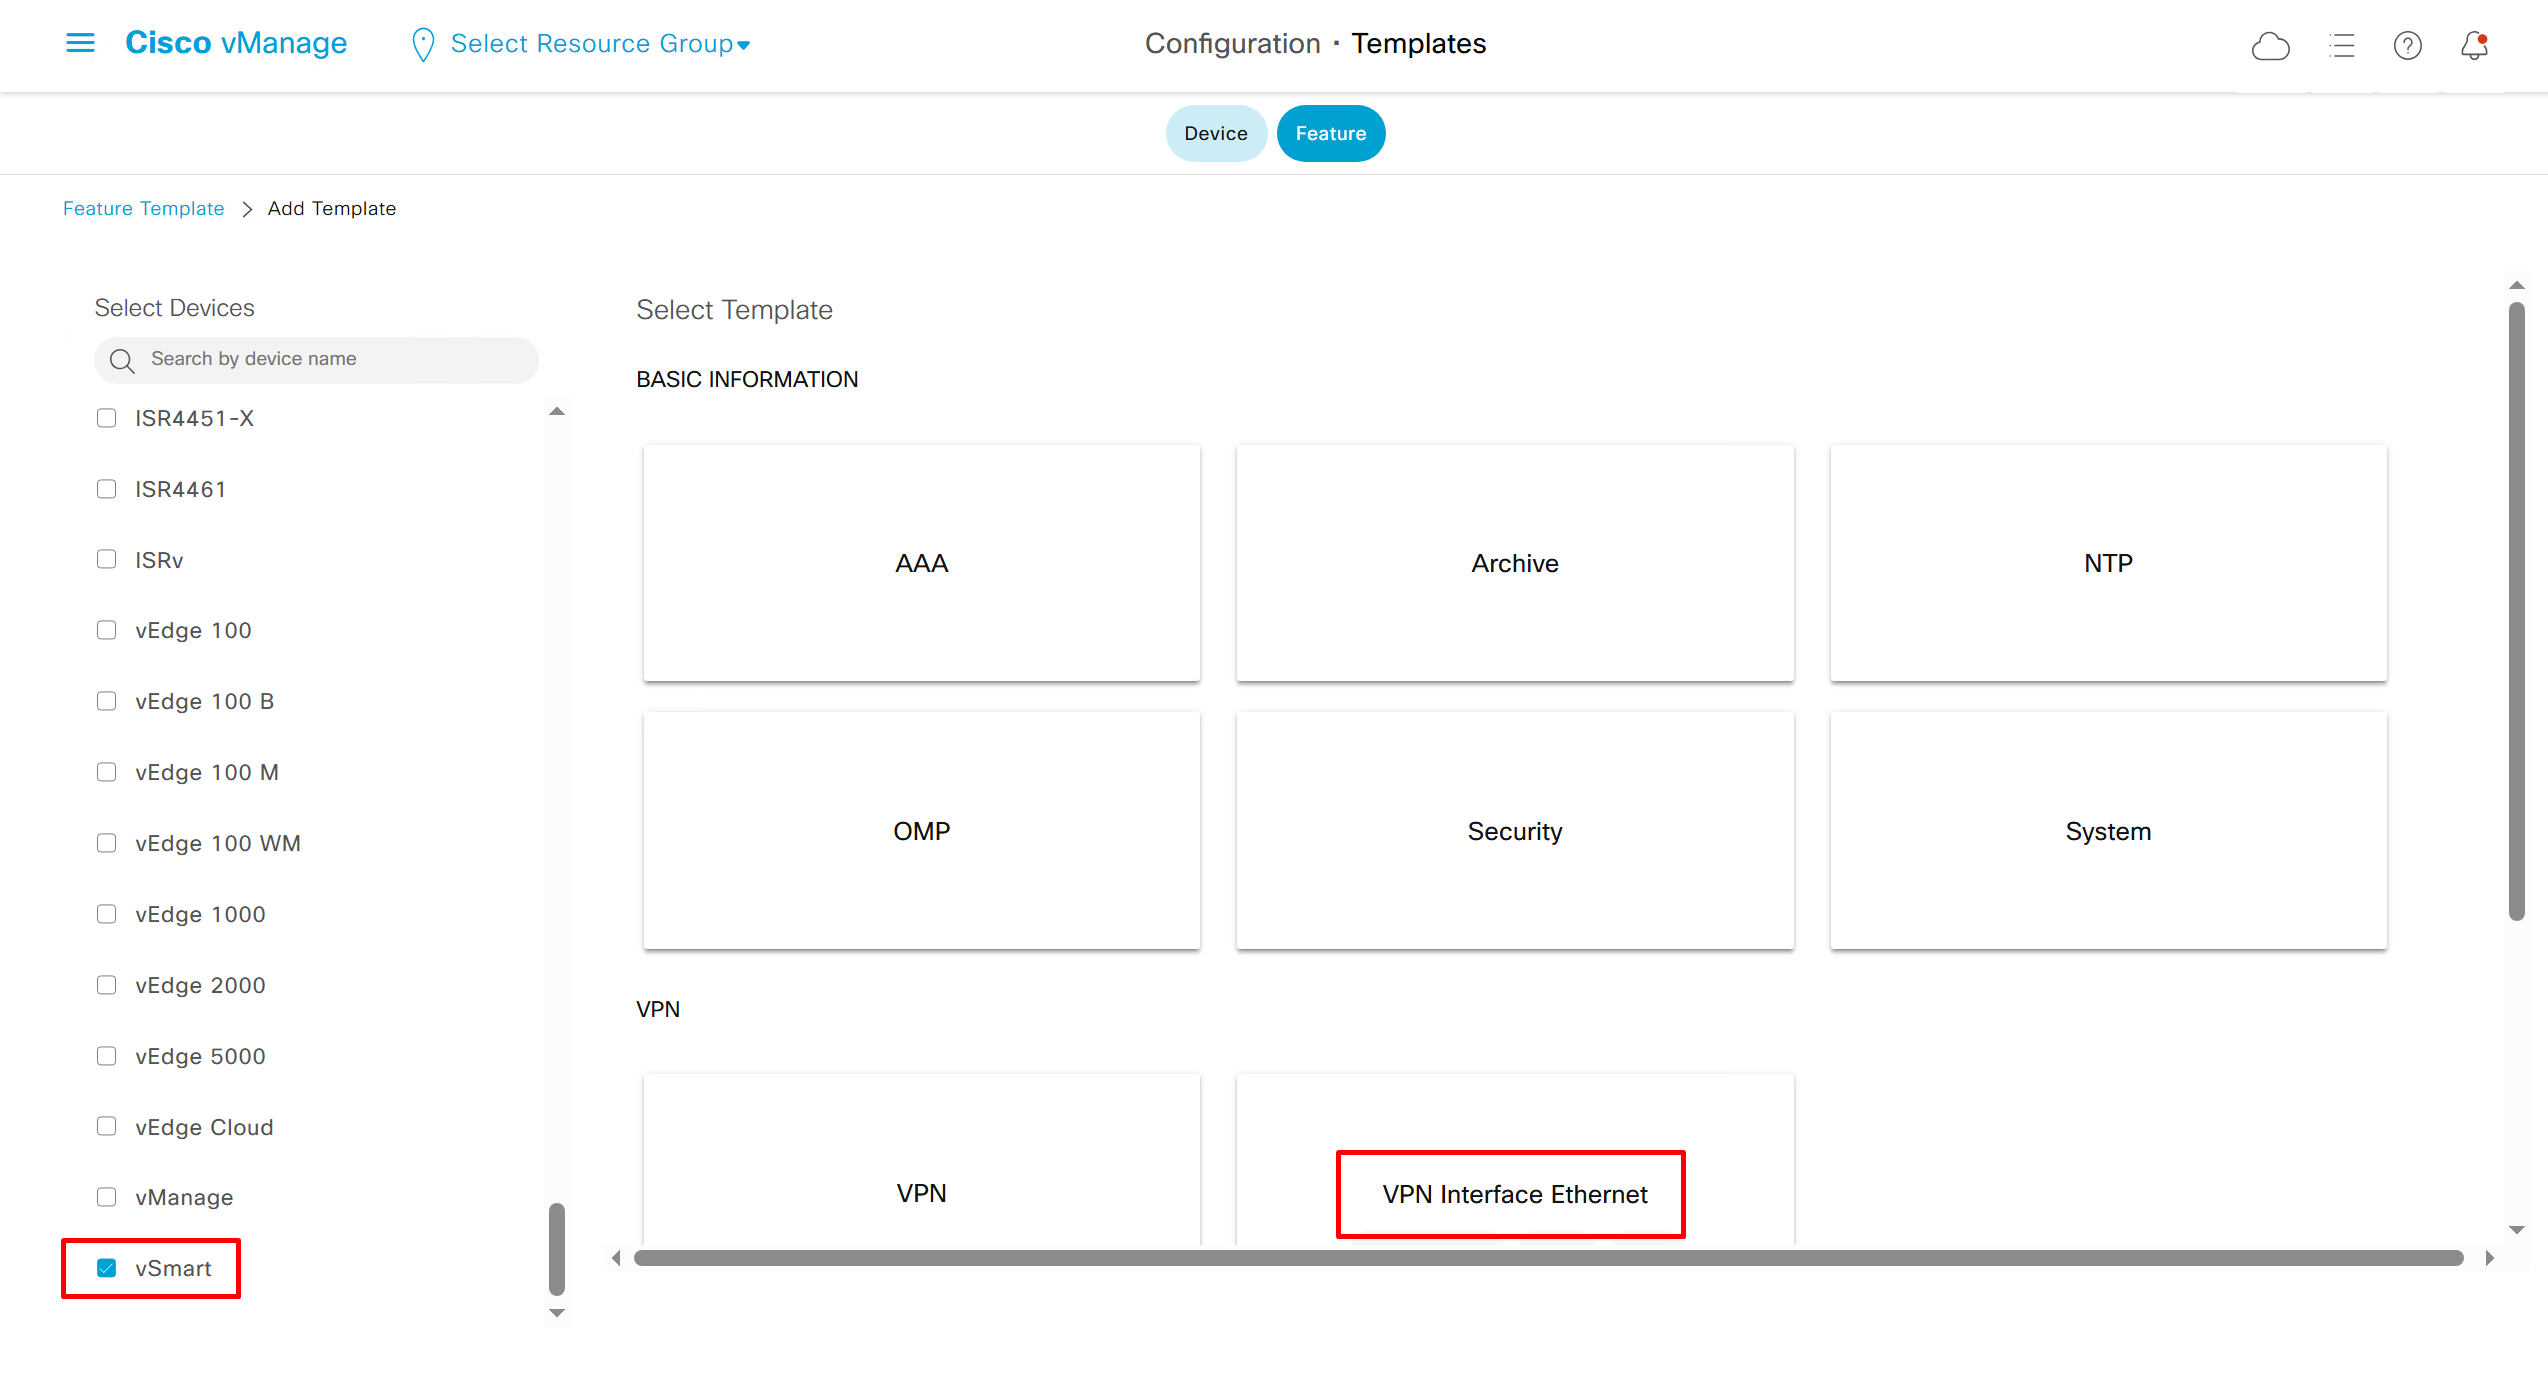Select the Feature tab
2548x1374 pixels.
click(x=1330, y=133)
